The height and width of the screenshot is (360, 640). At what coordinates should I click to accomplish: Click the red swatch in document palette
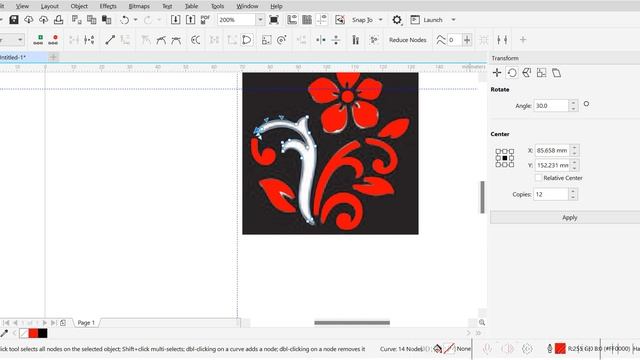(x=33, y=333)
